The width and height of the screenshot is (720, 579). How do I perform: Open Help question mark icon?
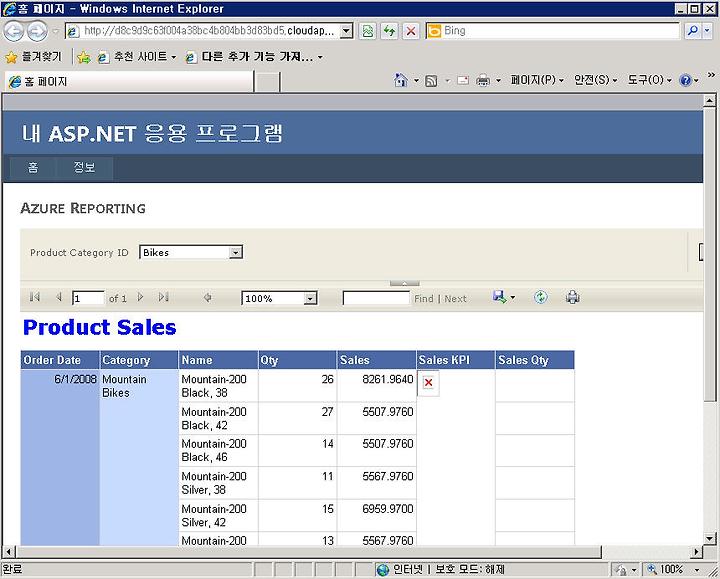[685, 81]
